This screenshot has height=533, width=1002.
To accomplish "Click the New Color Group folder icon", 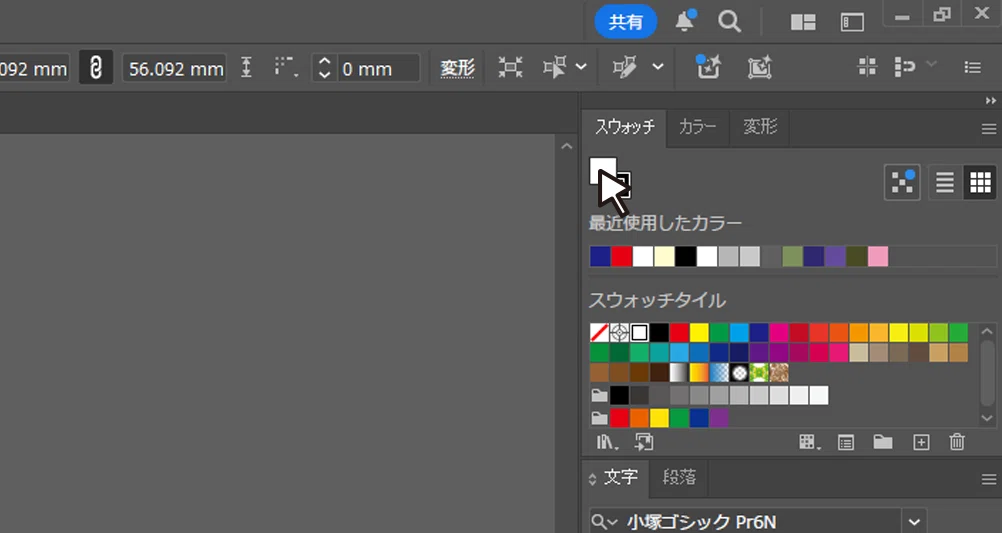I will click(x=883, y=442).
